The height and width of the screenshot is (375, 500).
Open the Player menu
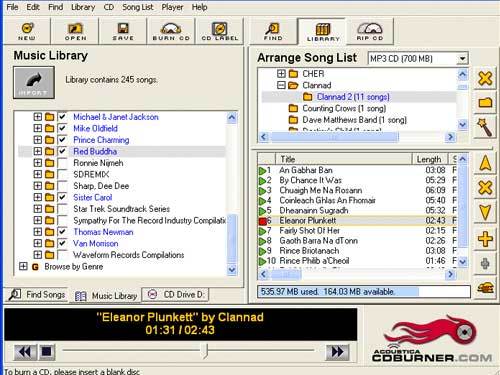click(x=172, y=7)
